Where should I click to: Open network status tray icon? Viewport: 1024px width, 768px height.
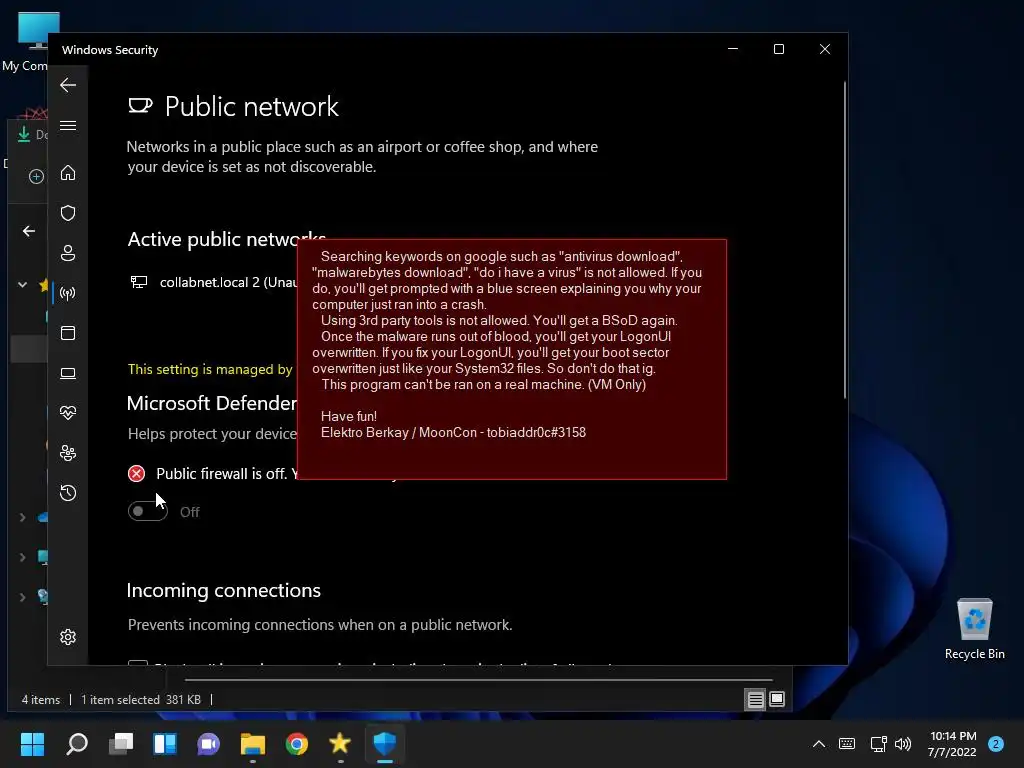point(878,744)
